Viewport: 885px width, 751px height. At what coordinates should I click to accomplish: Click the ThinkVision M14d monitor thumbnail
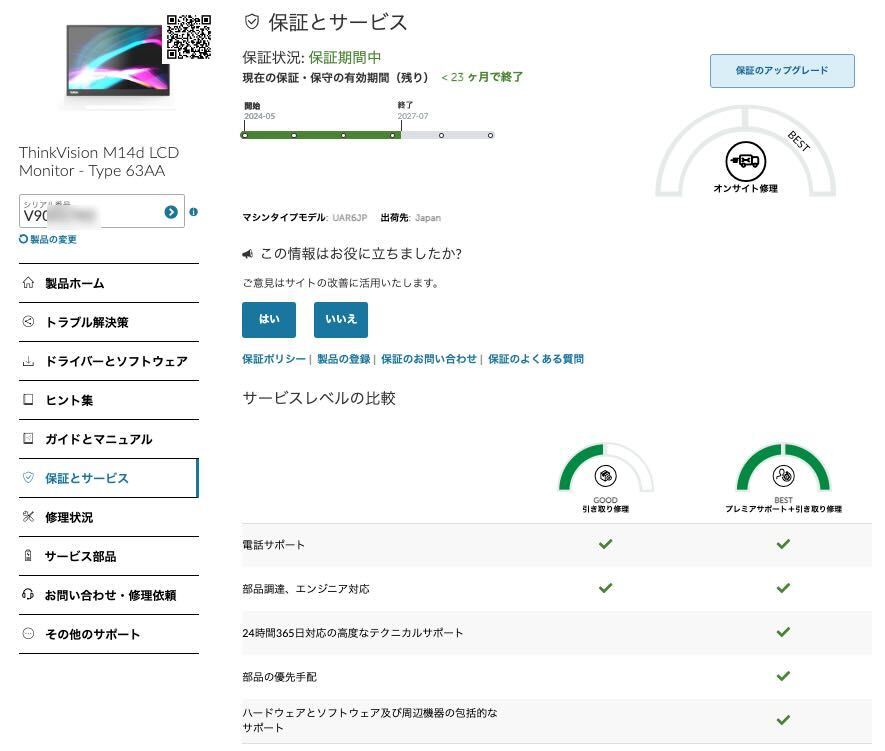(x=117, y=62)
